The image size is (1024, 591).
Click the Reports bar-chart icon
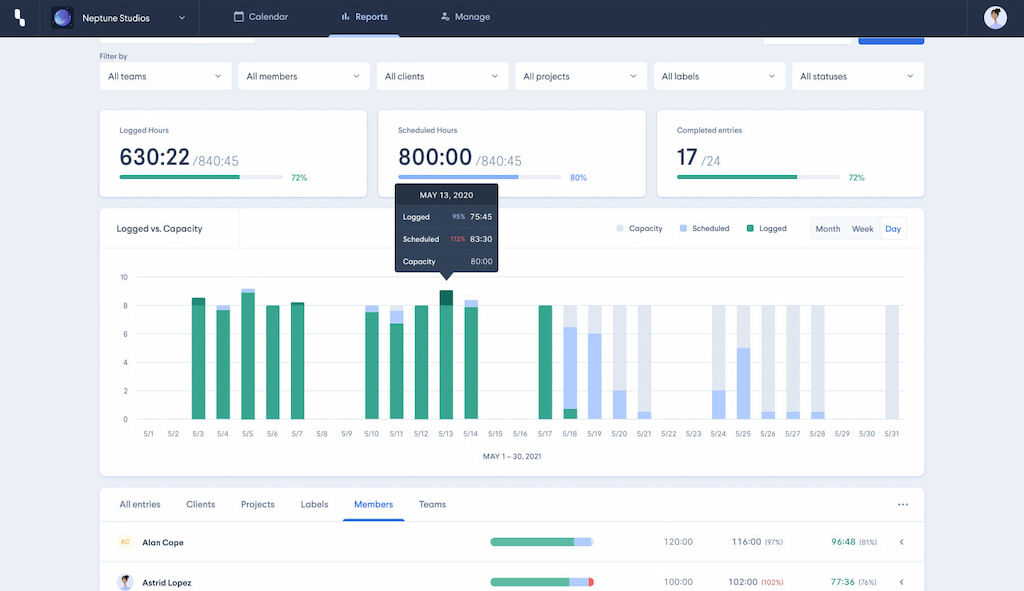(x=346, y=16)
